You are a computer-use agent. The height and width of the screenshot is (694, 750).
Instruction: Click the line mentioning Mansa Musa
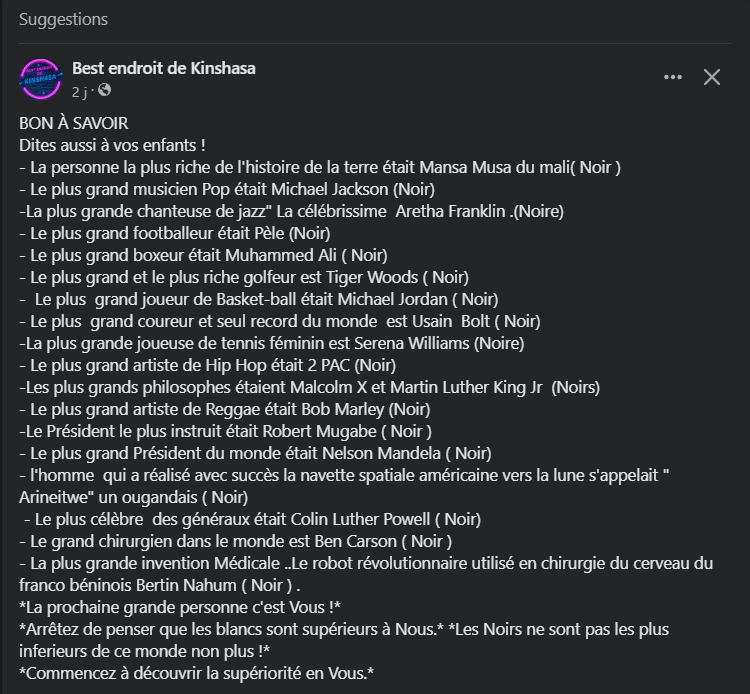tap(320, 167)
